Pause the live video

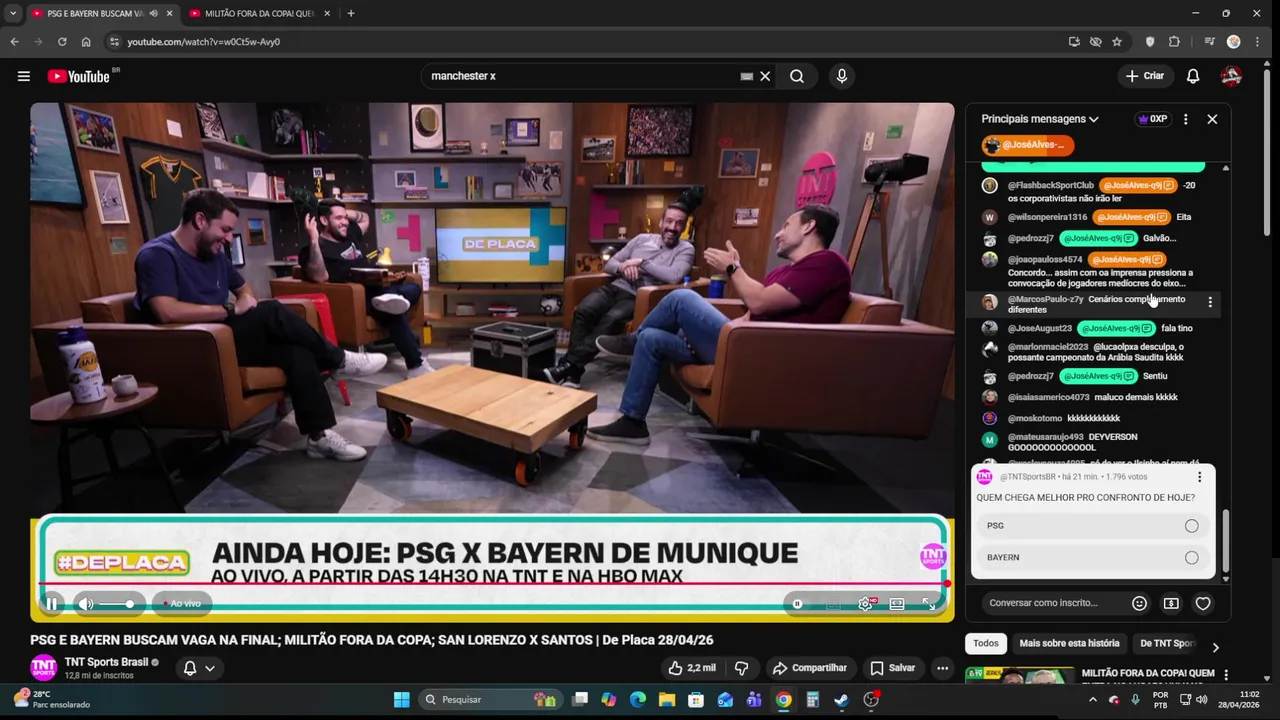tap(51, 603)
